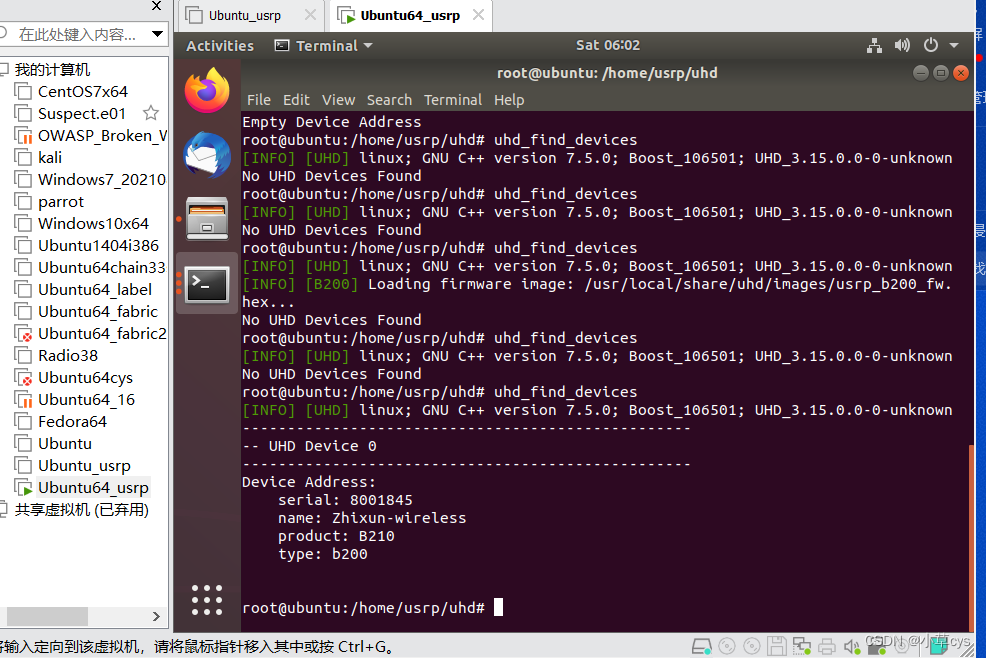Viewport: 986px width, 658px height.
Task: Open Firefox from the Ubuntu dock
Action: click(206, 89)
